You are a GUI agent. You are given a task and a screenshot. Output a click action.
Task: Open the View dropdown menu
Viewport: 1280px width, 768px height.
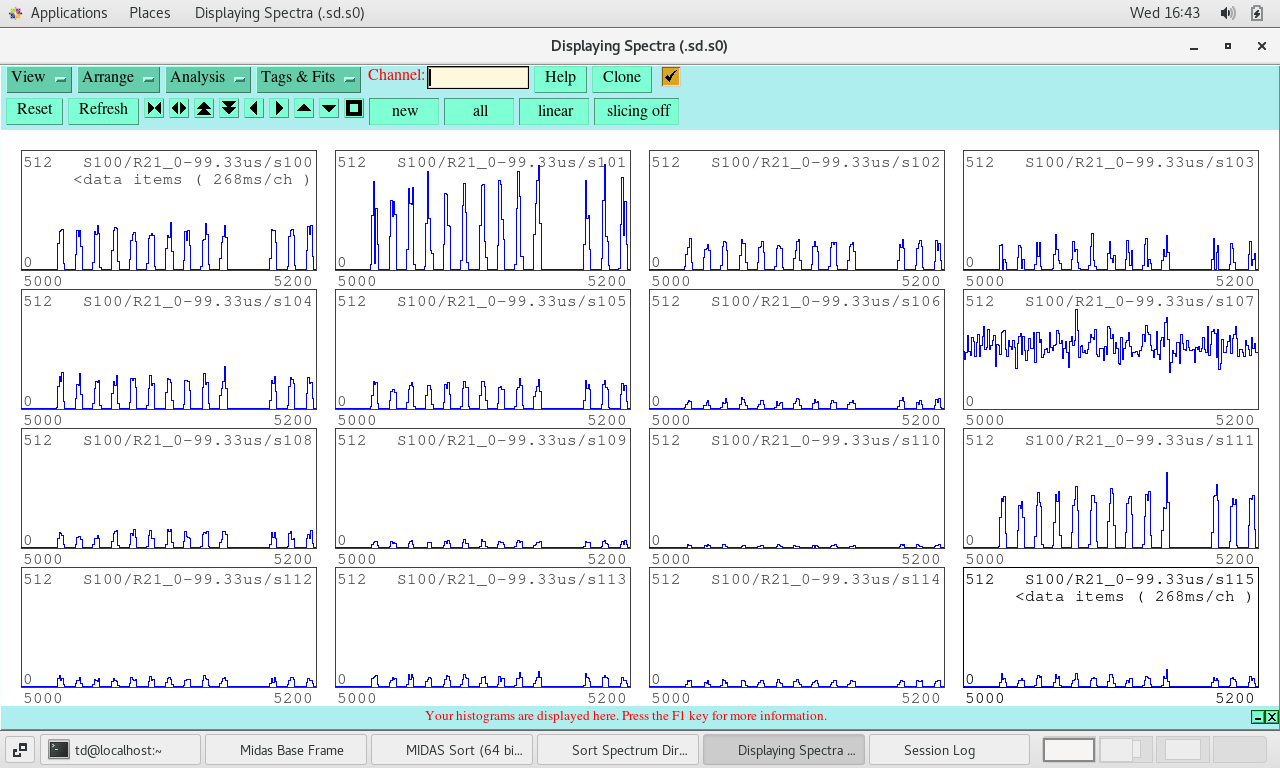(x=39, y=78)
